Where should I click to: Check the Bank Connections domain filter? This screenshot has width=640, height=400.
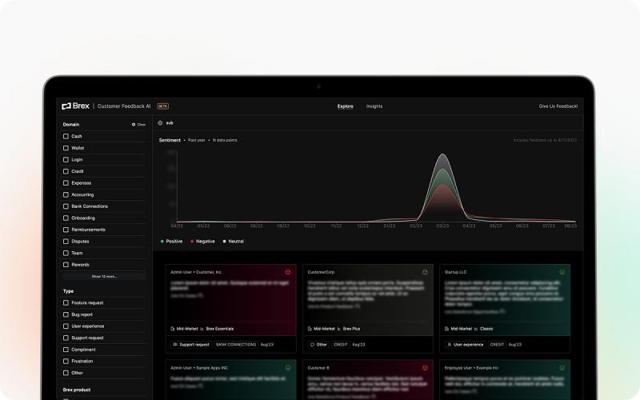tap(66, 206)
